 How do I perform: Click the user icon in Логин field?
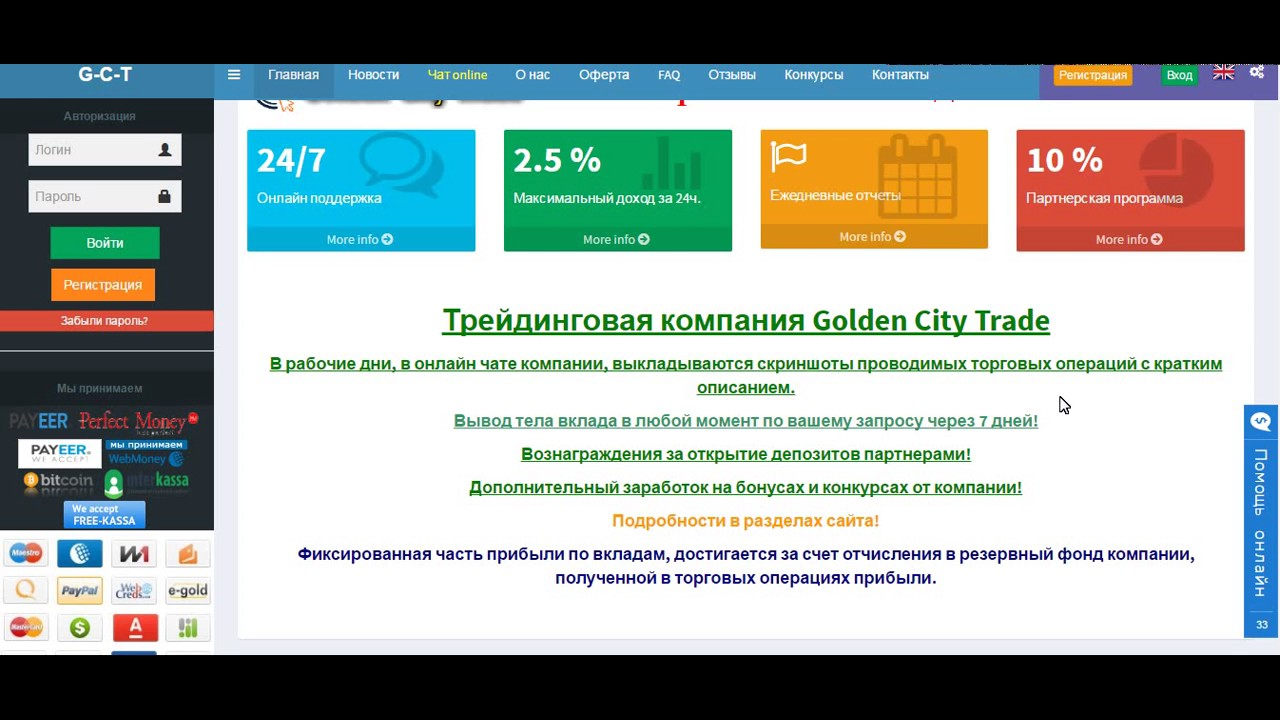(165, 150)
